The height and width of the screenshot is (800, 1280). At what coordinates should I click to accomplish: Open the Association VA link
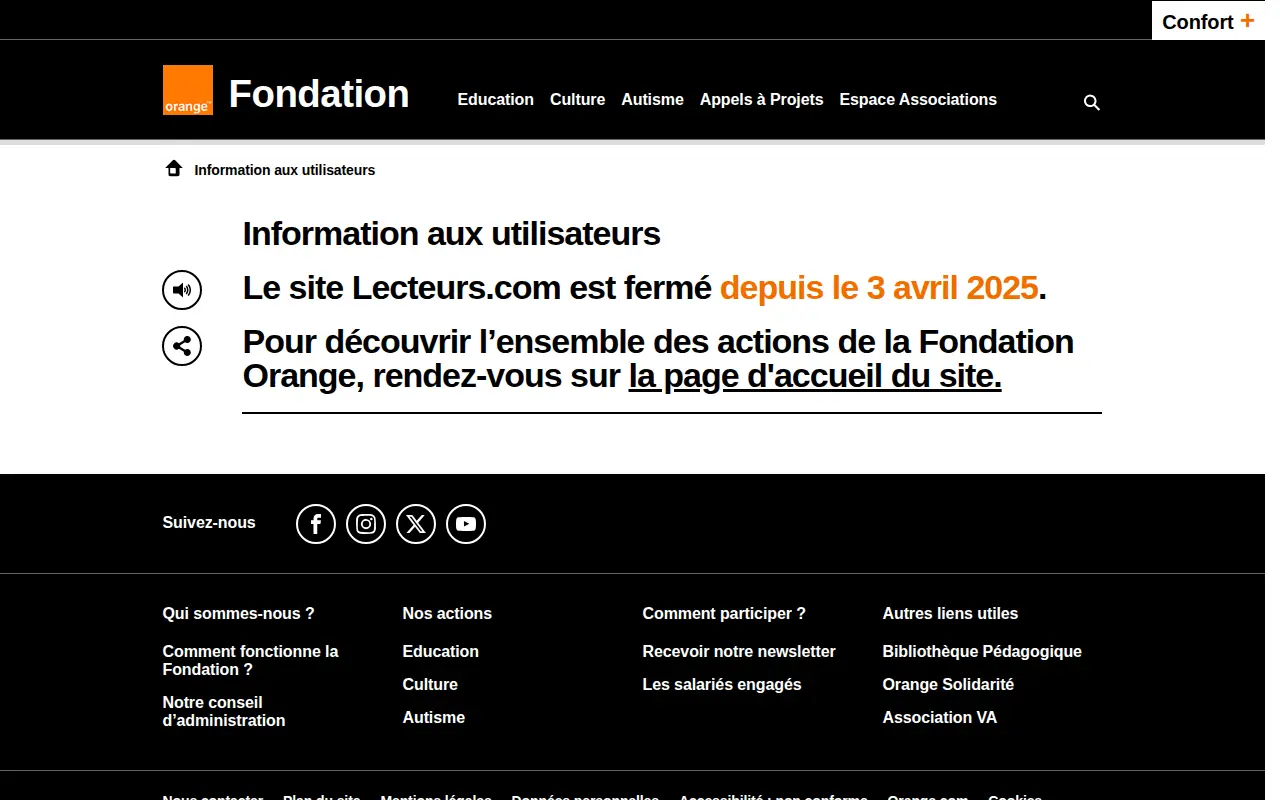940,717
